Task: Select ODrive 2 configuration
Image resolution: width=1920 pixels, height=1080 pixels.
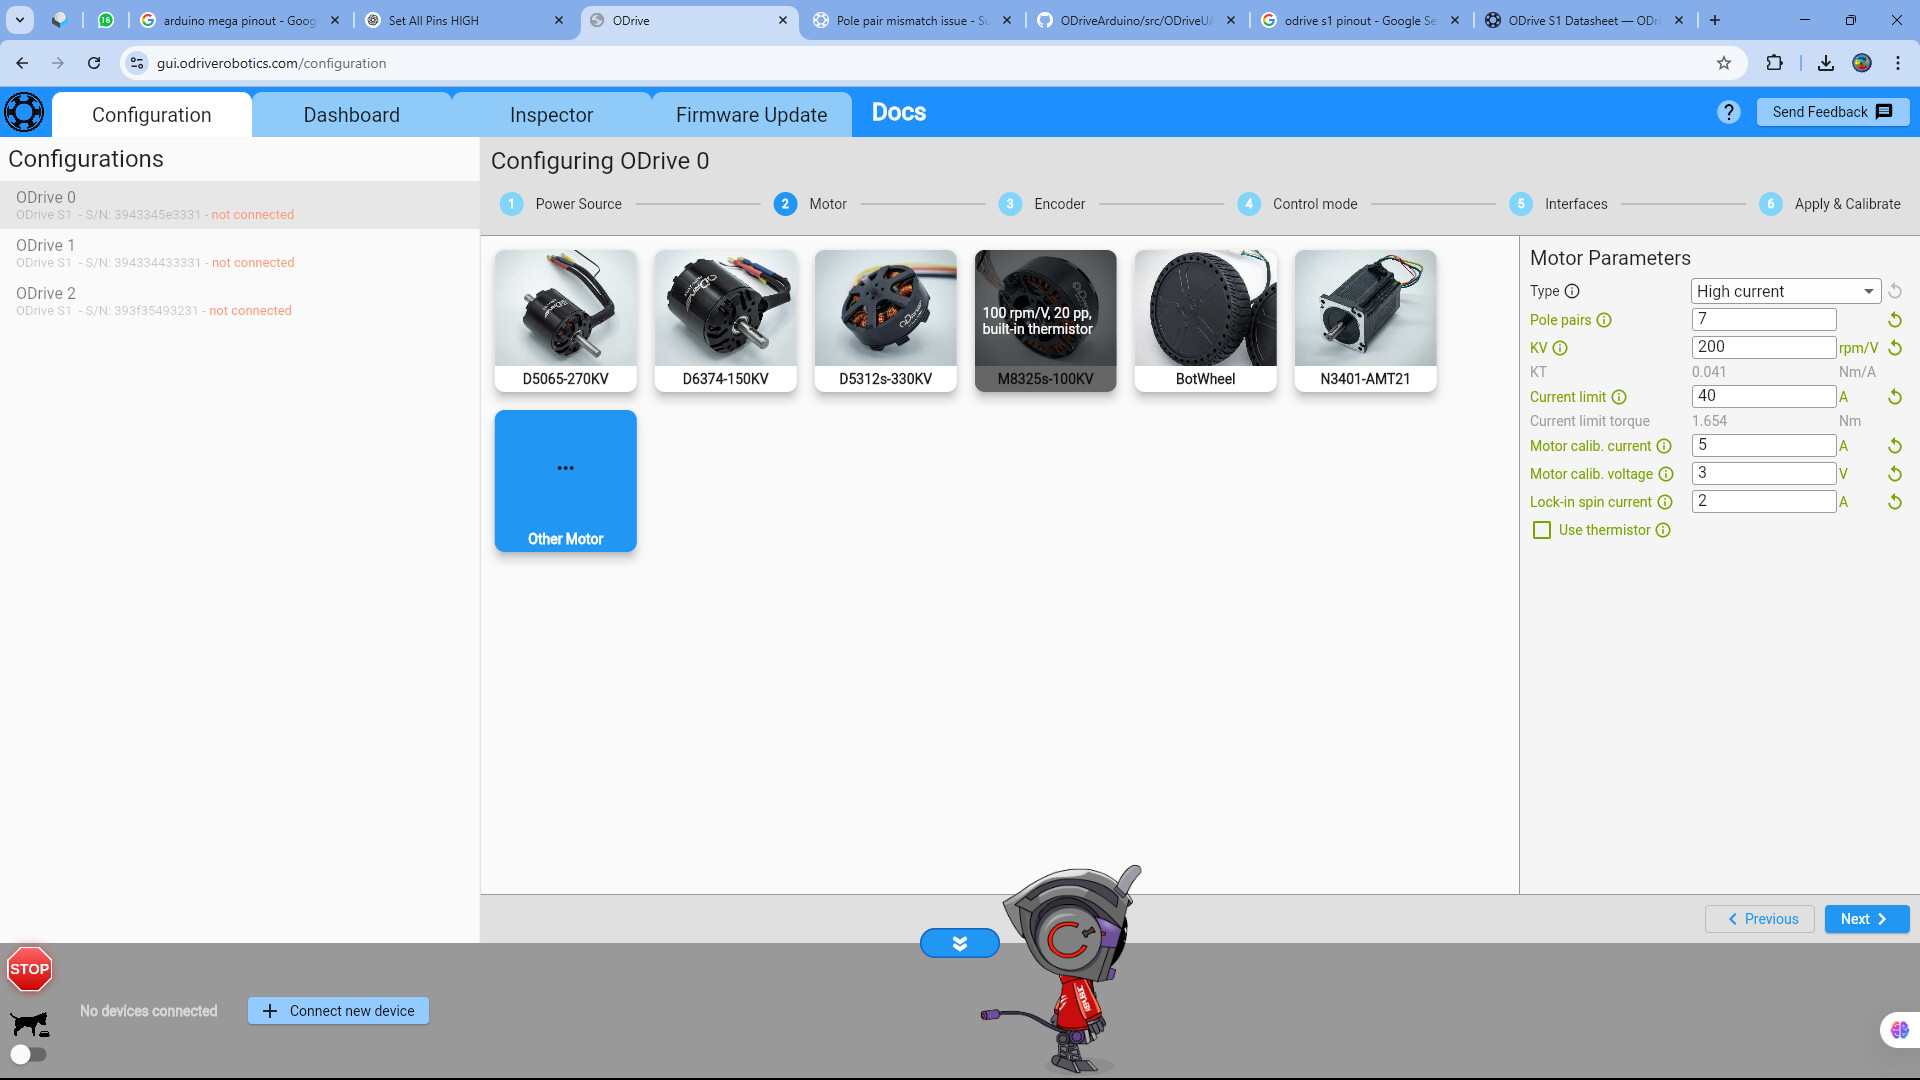Action: (x=240, y=301)
